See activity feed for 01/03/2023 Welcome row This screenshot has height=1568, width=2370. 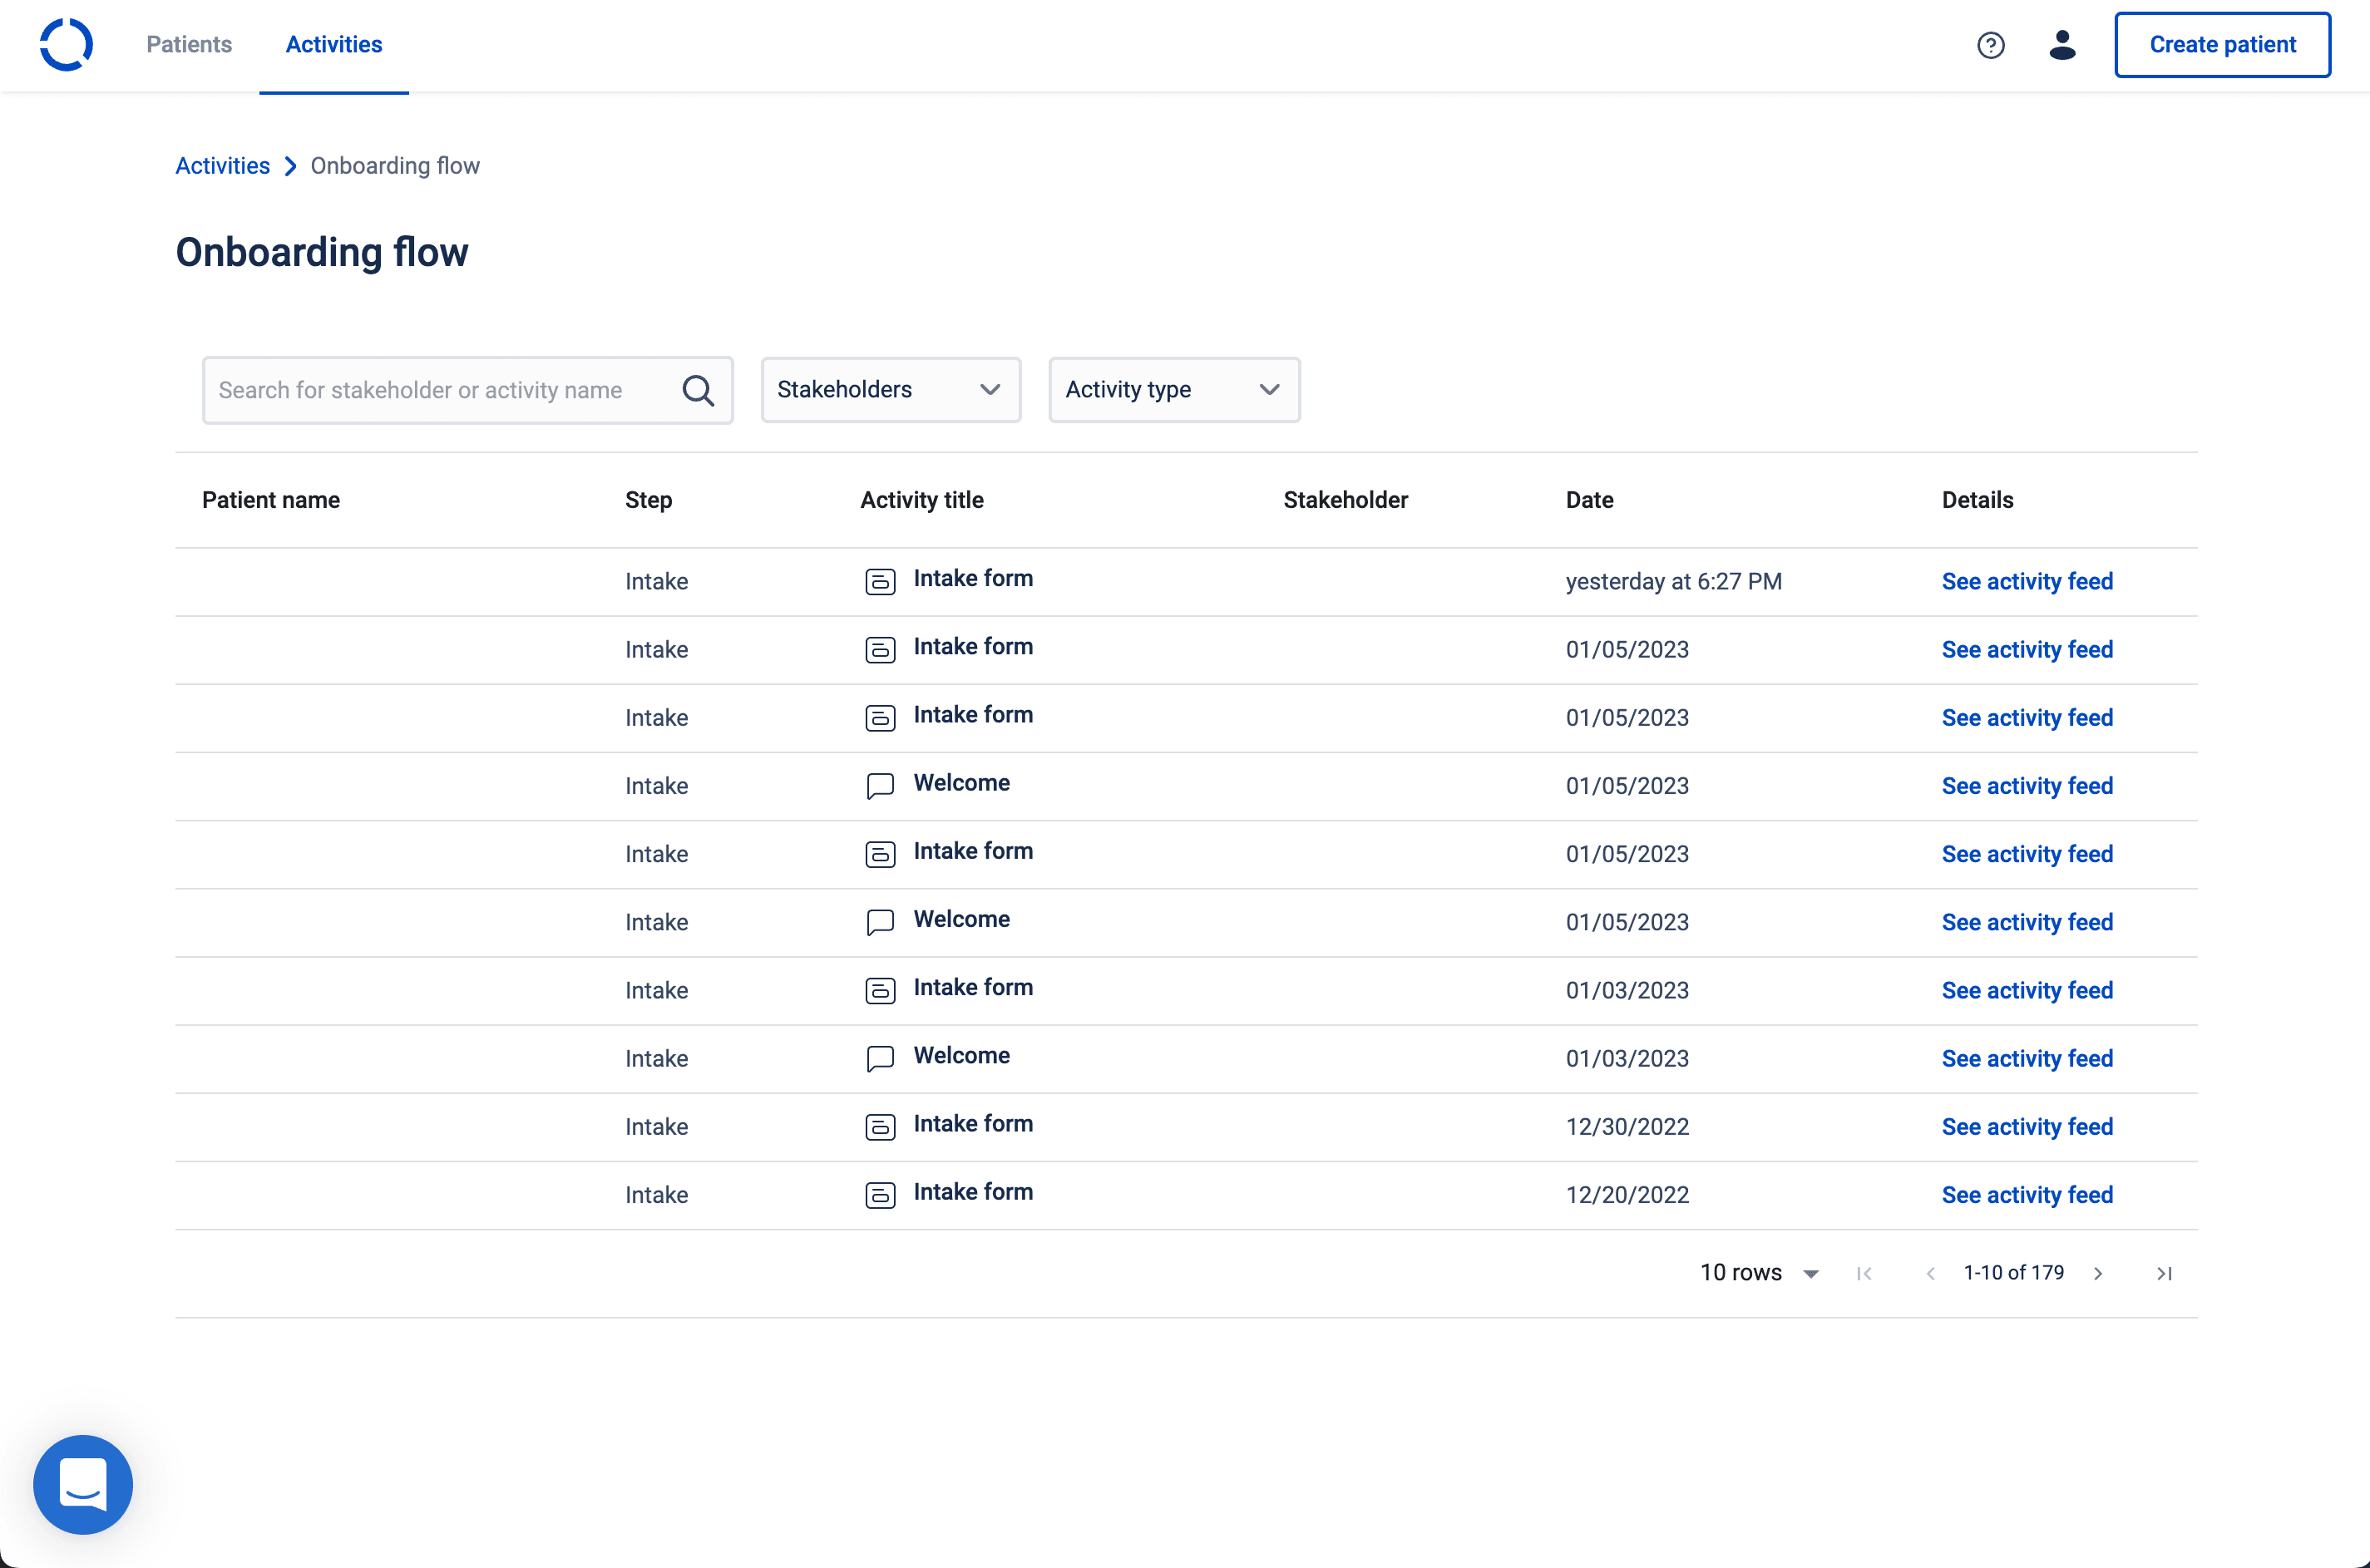point(2027,1059)
